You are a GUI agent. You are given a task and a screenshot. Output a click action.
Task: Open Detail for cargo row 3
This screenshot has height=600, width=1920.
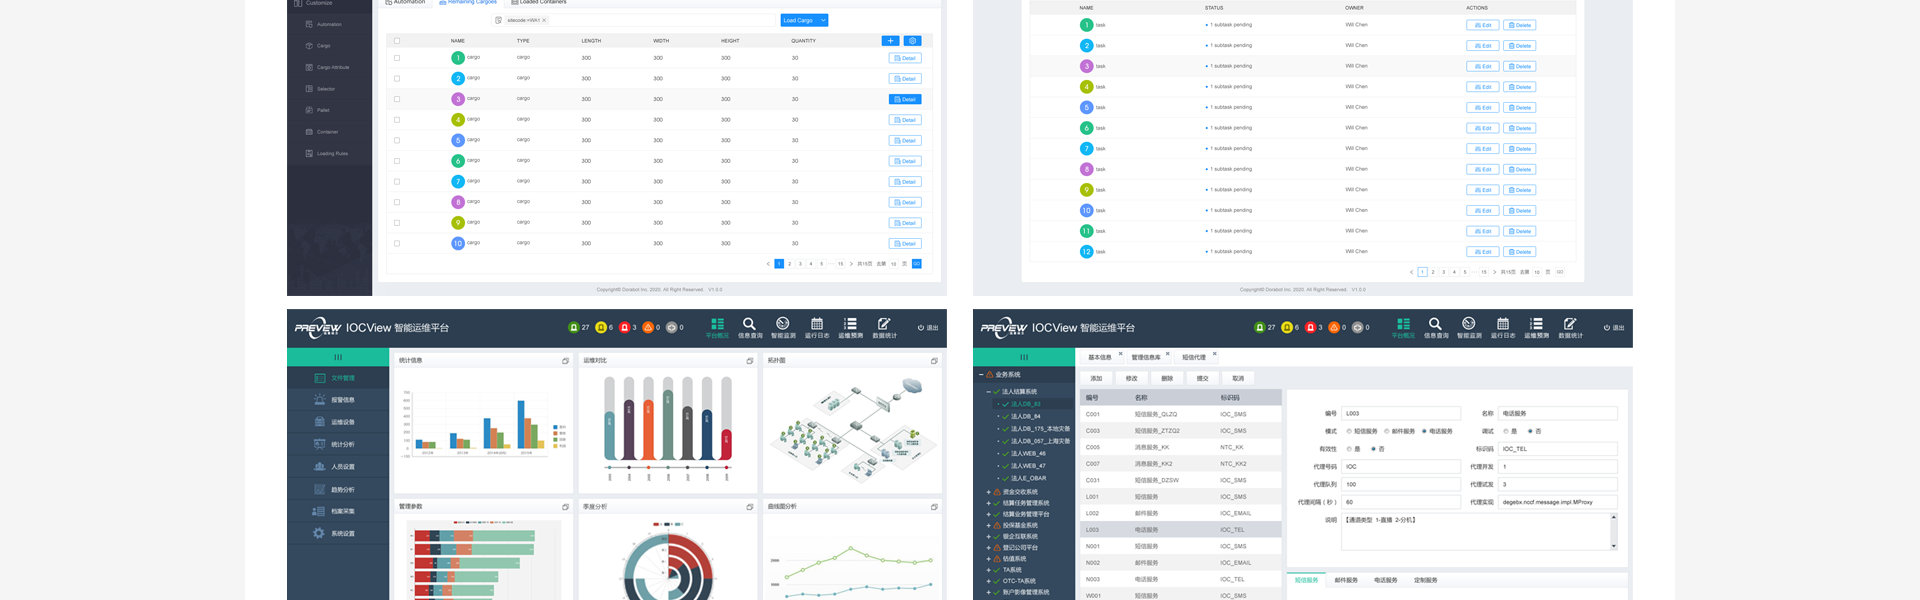pyautogui.click(x=905, y=99)
